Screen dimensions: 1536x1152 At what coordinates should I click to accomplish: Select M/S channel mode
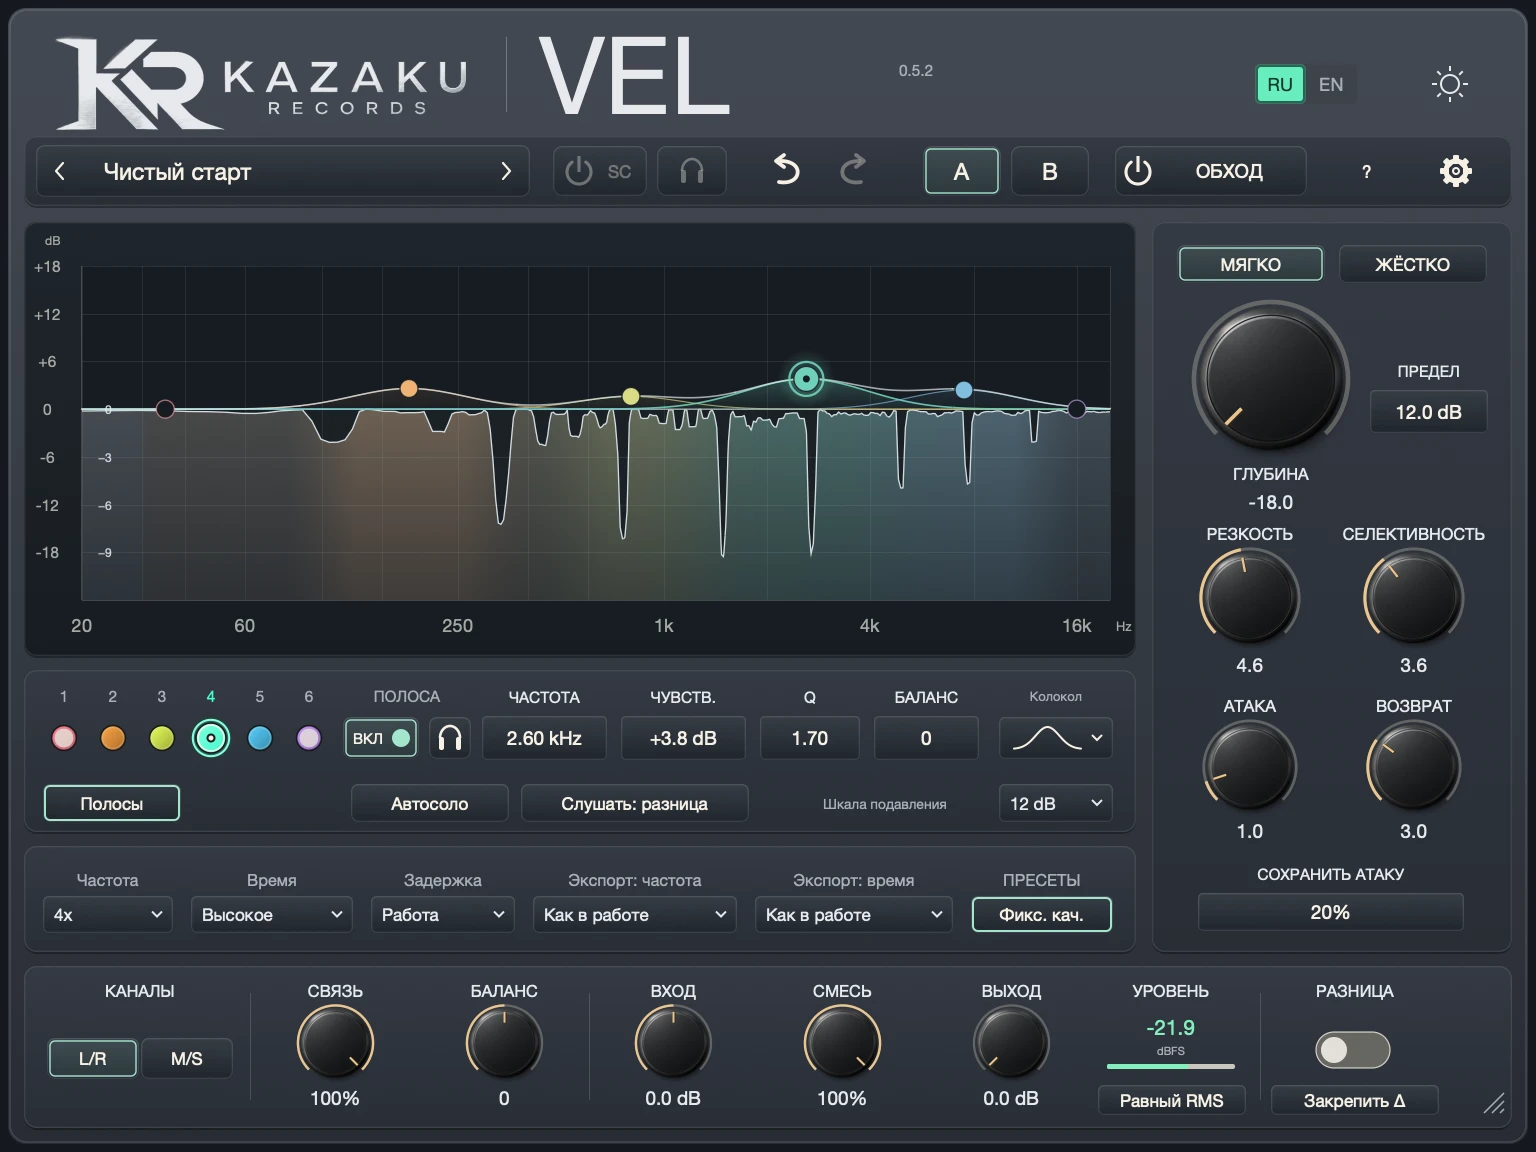click(x=187, y=1058)
